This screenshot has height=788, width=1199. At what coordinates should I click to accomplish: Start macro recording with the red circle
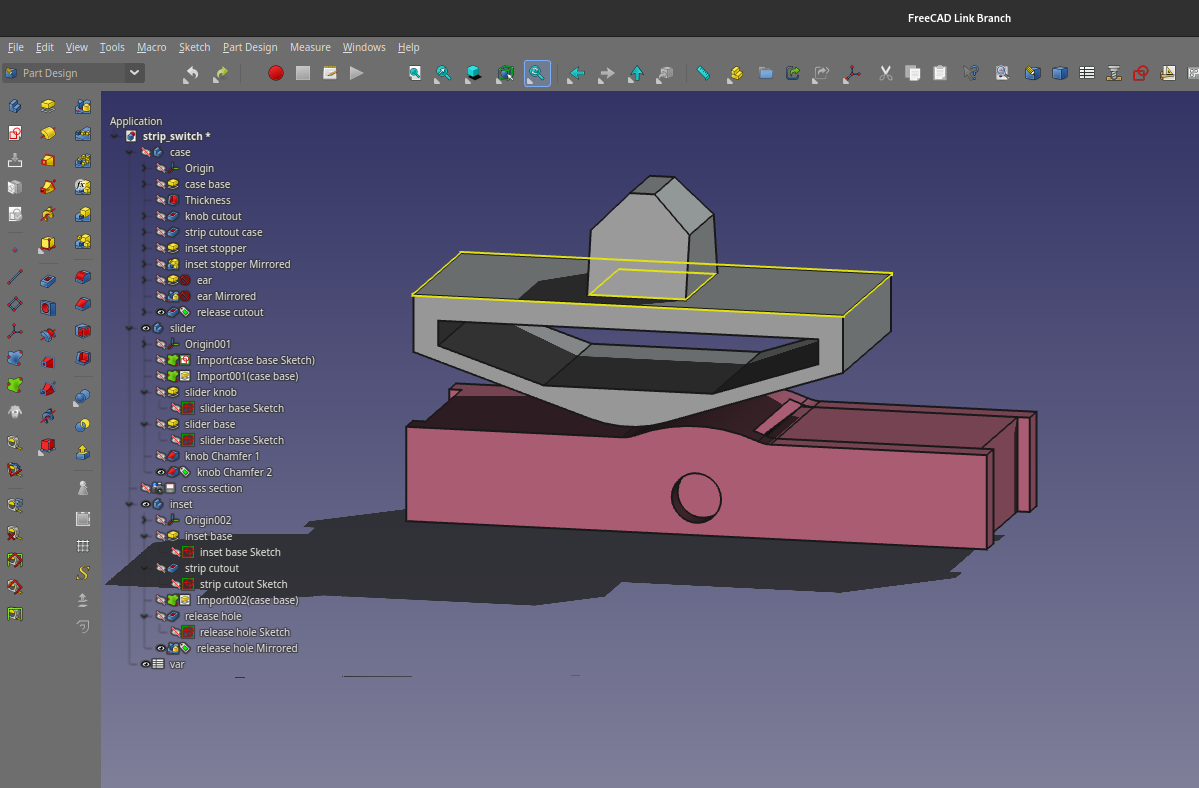(x=276, y=73)
